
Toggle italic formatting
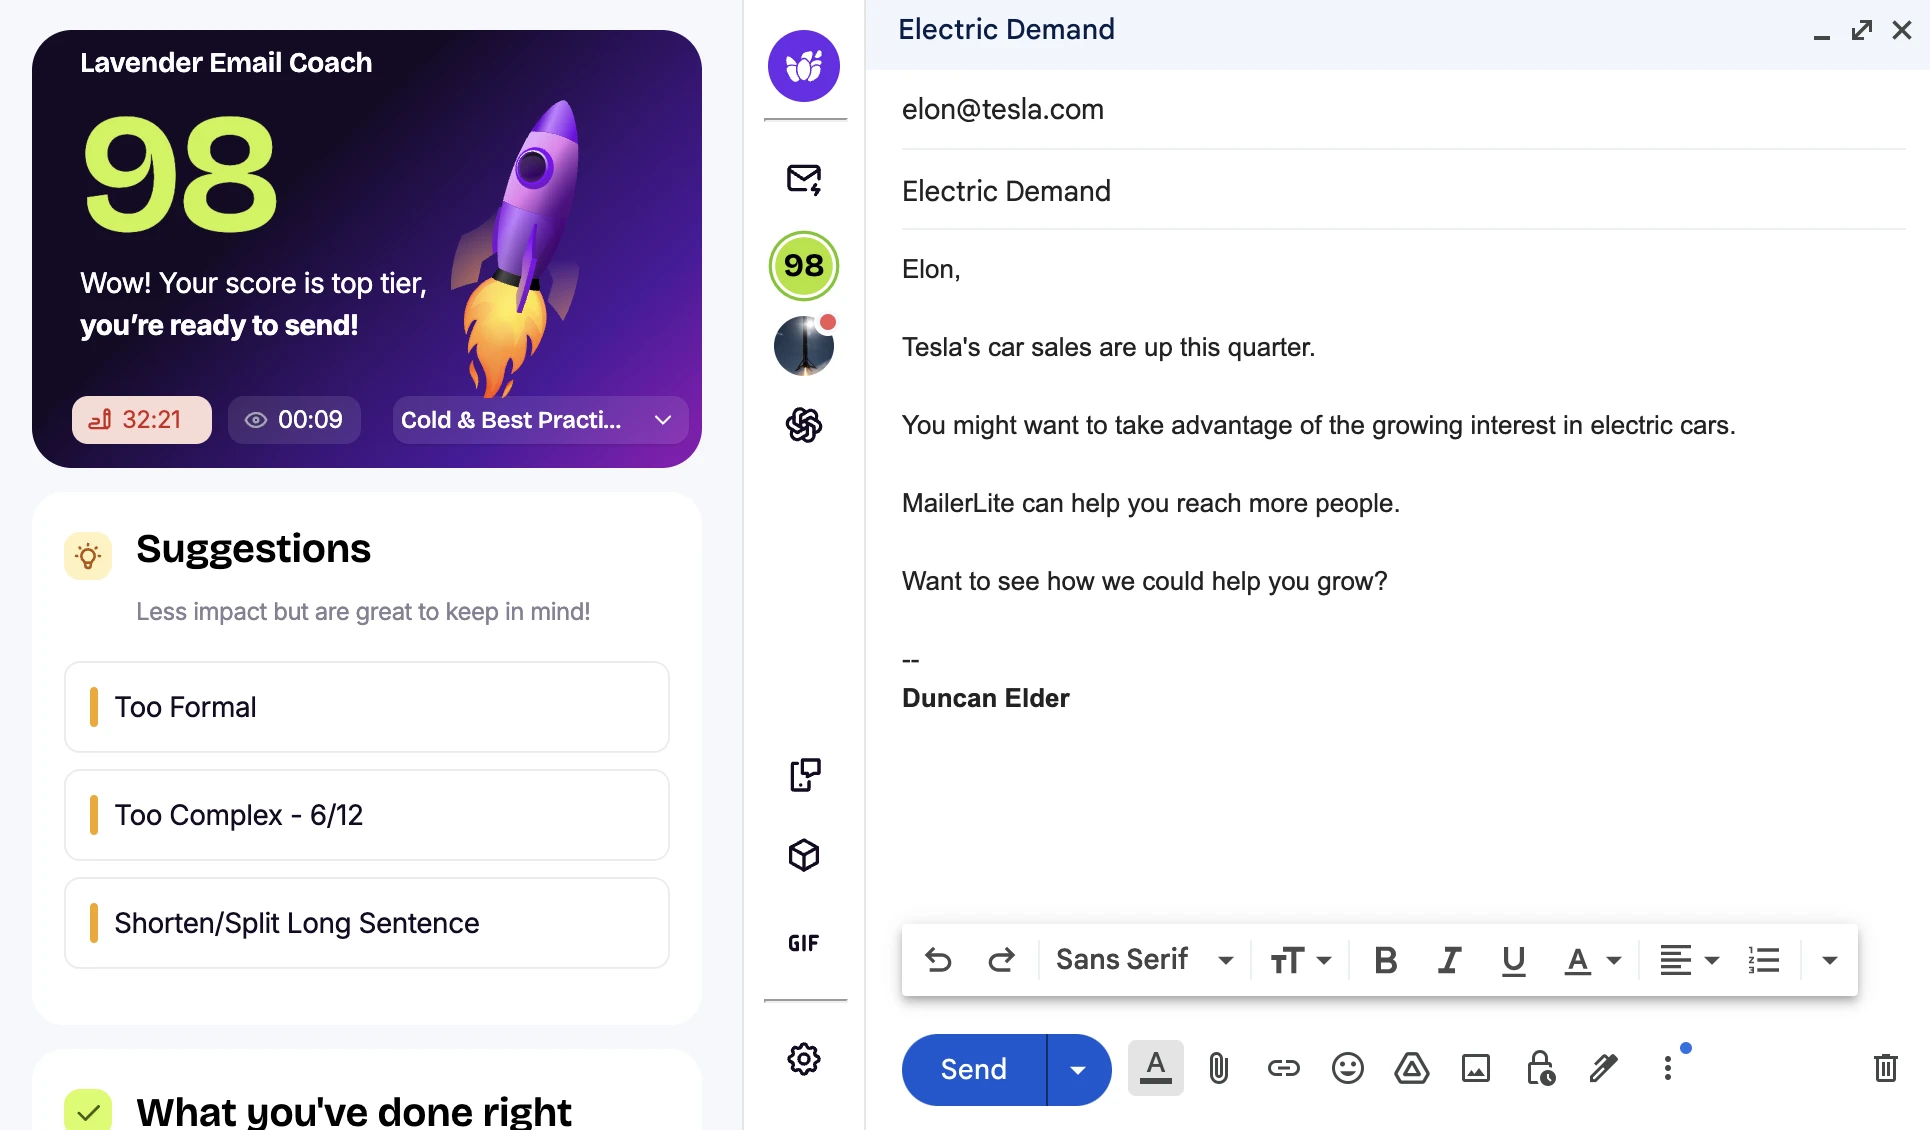point(1449,960)
